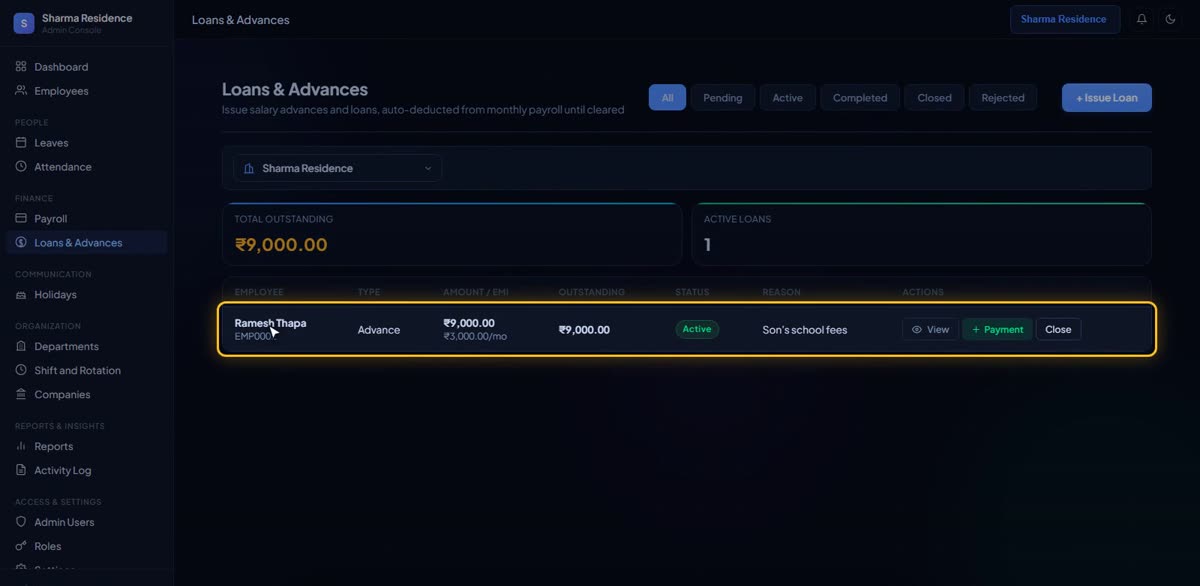The image size is (1200, 586).
Task: Open Employees via its people icon
Action: point(21,91)
